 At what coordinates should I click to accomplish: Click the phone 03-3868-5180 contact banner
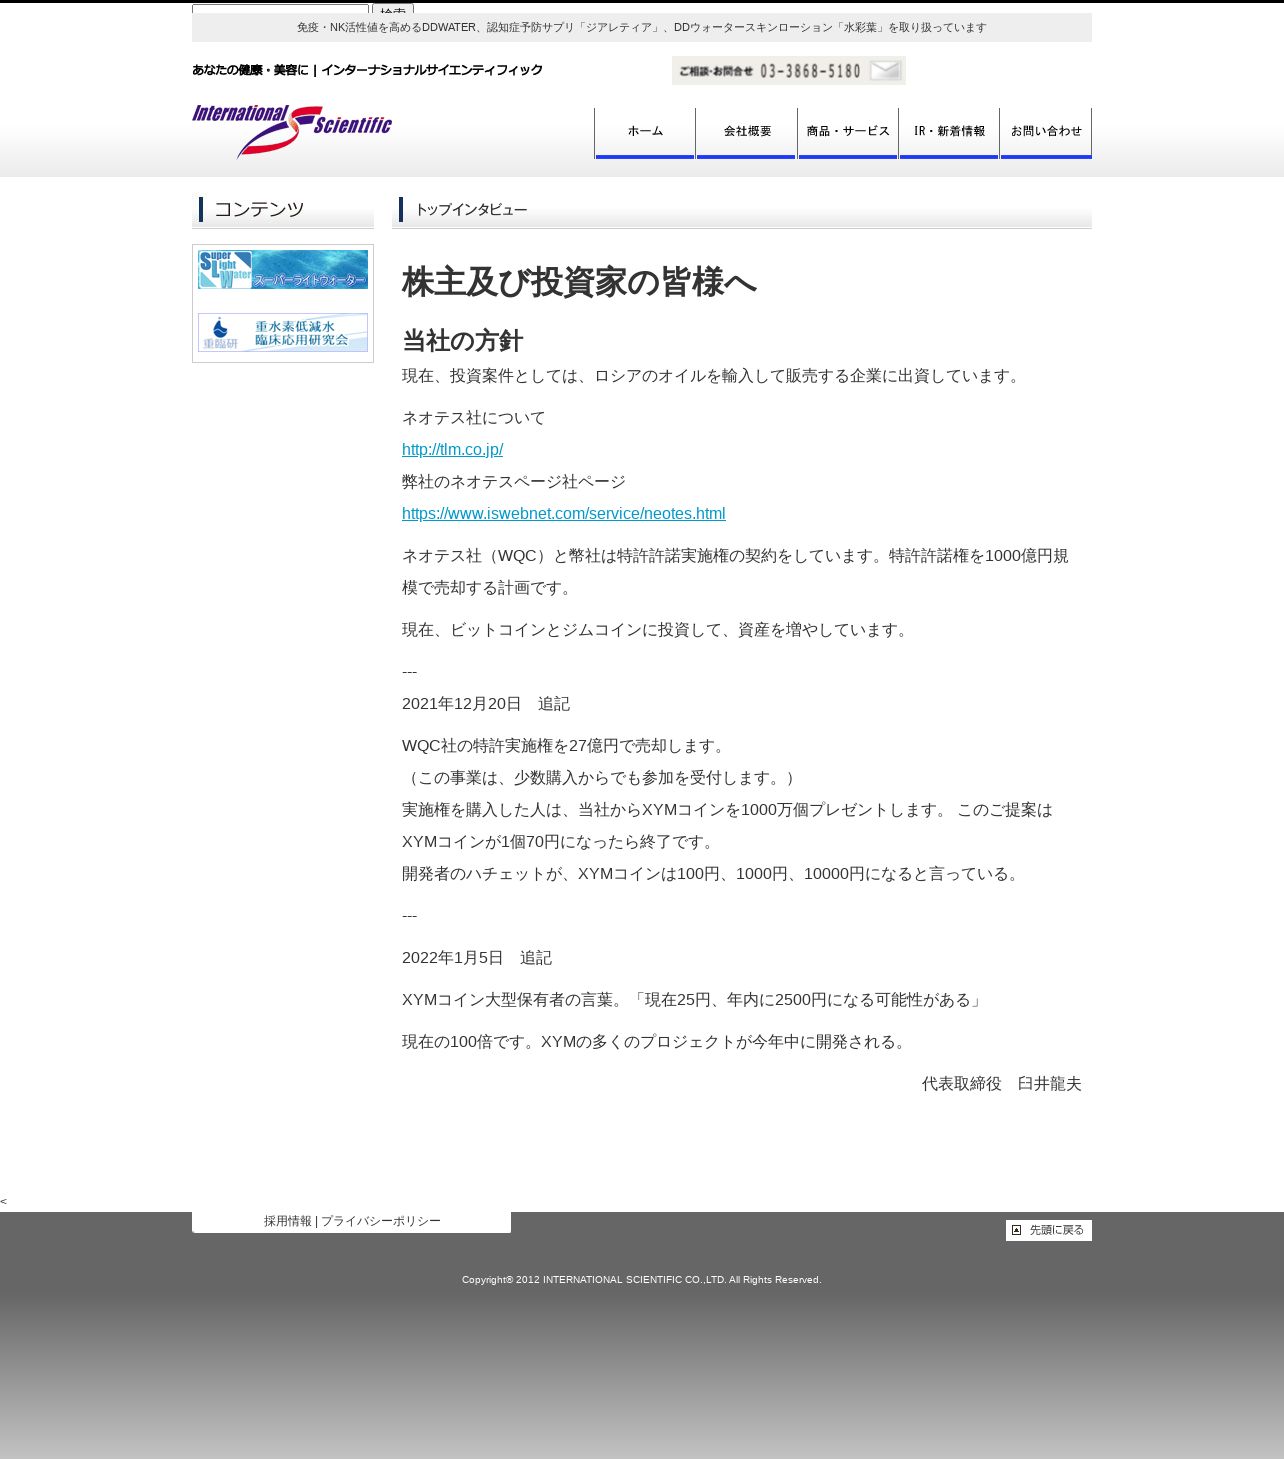(789, 70)
